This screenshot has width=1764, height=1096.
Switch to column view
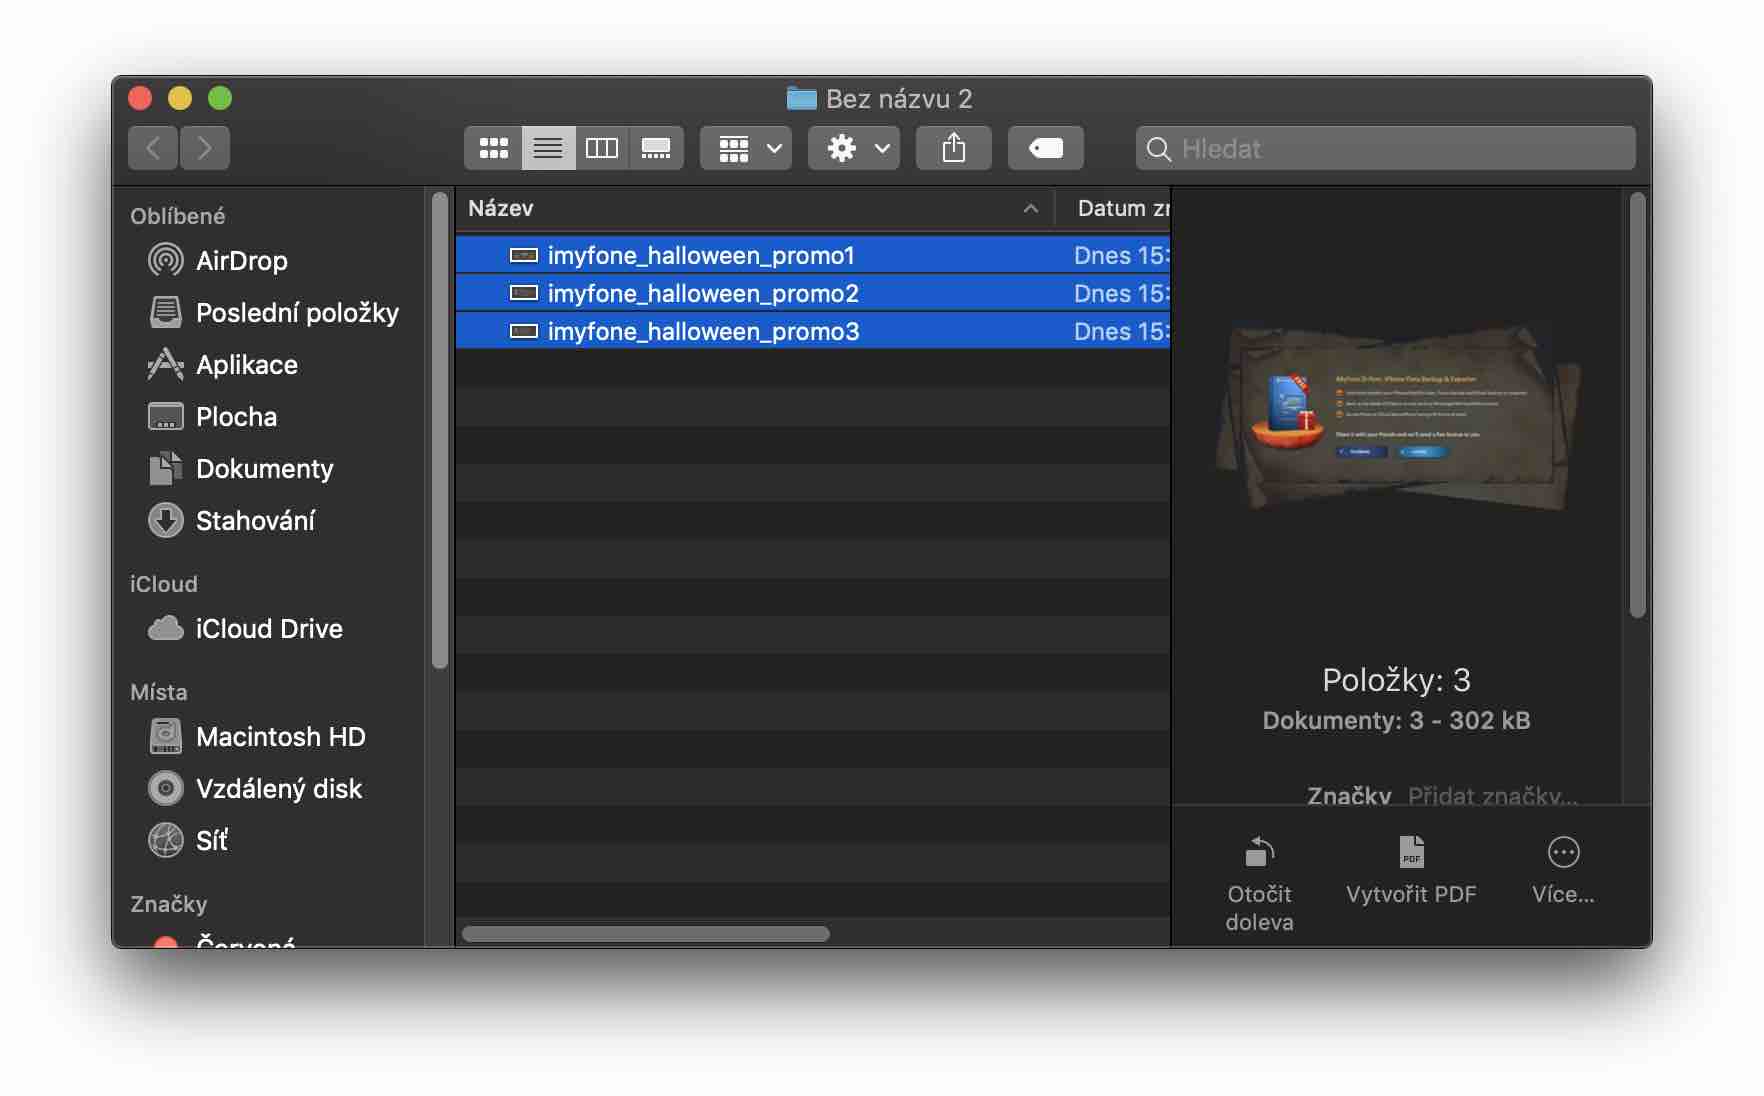(602, 148)
